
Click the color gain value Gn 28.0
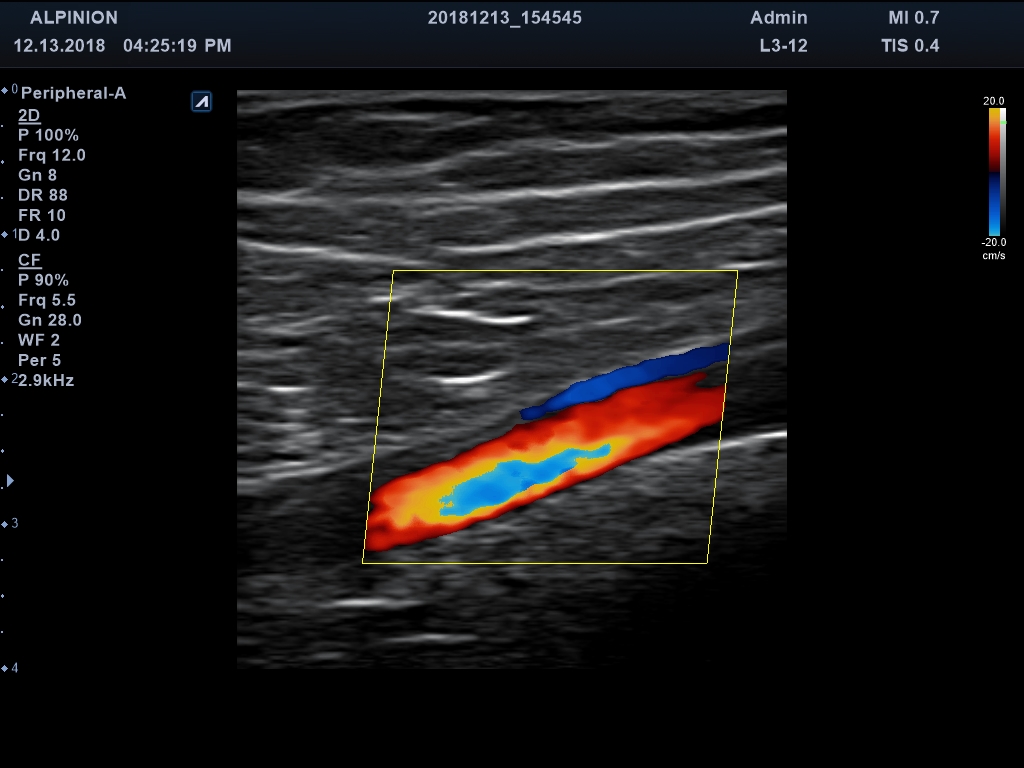coord(50,320)
